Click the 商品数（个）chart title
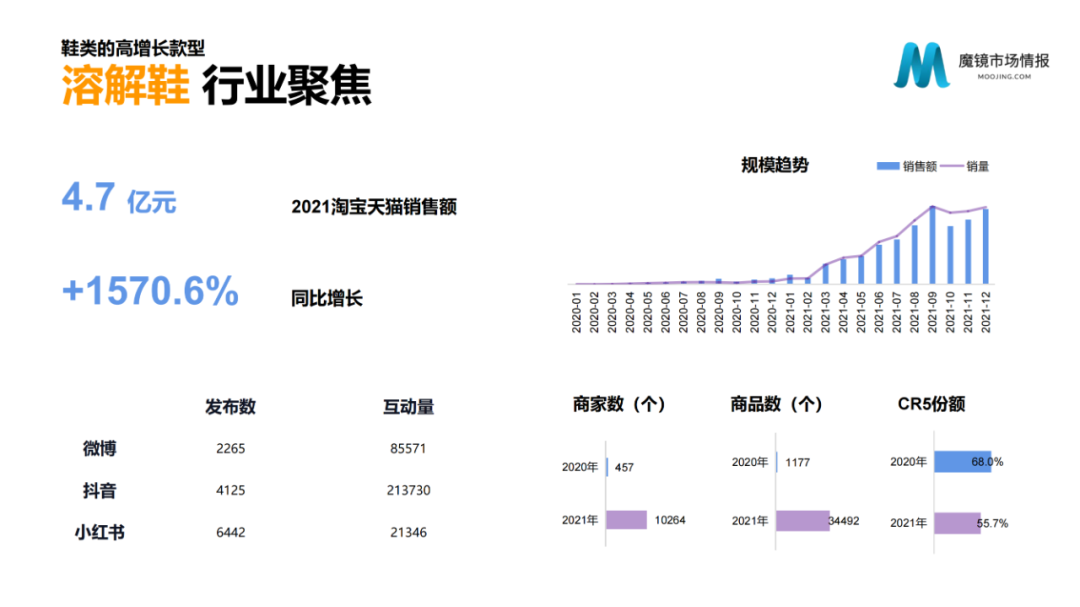Screen dimensions: 1080x607 (x=776, y=404)
